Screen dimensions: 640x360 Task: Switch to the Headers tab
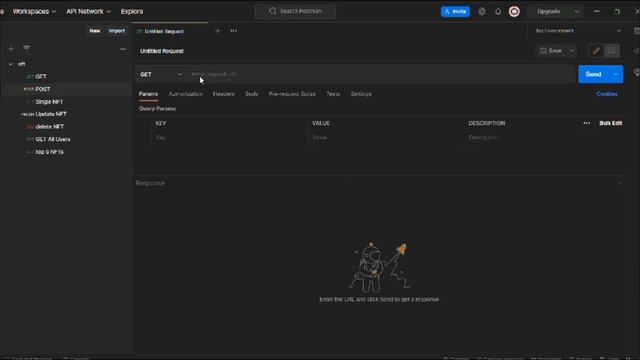point(223,94)
